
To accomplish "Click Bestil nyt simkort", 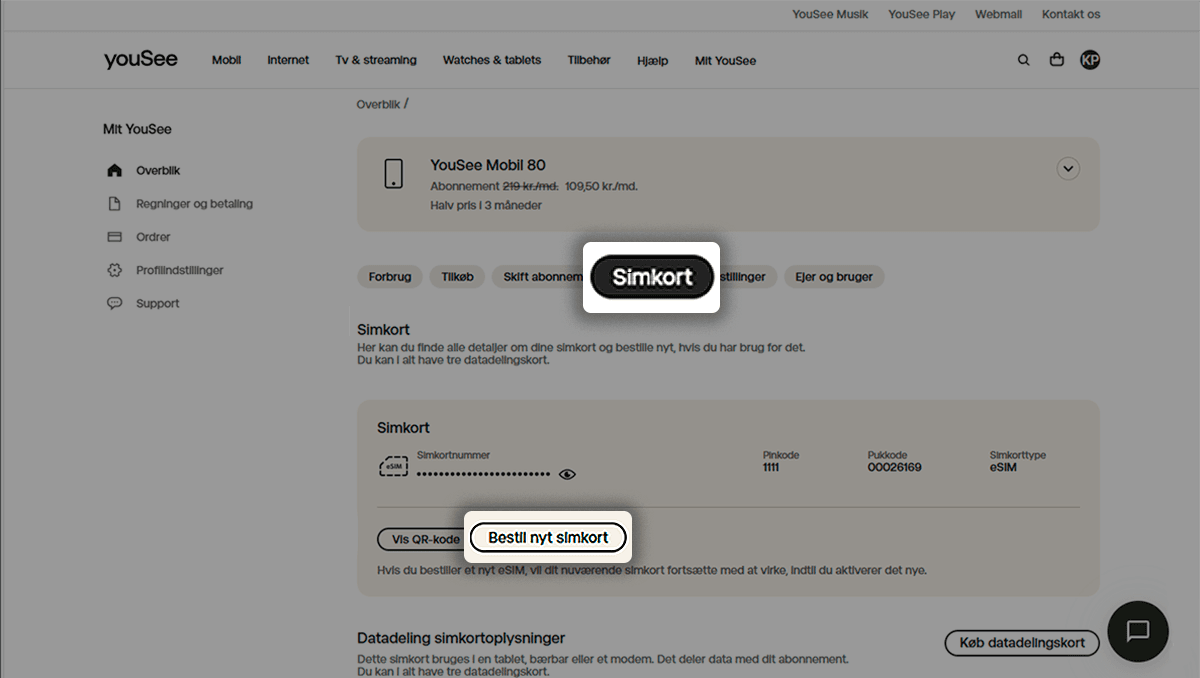I will (548, 537).
